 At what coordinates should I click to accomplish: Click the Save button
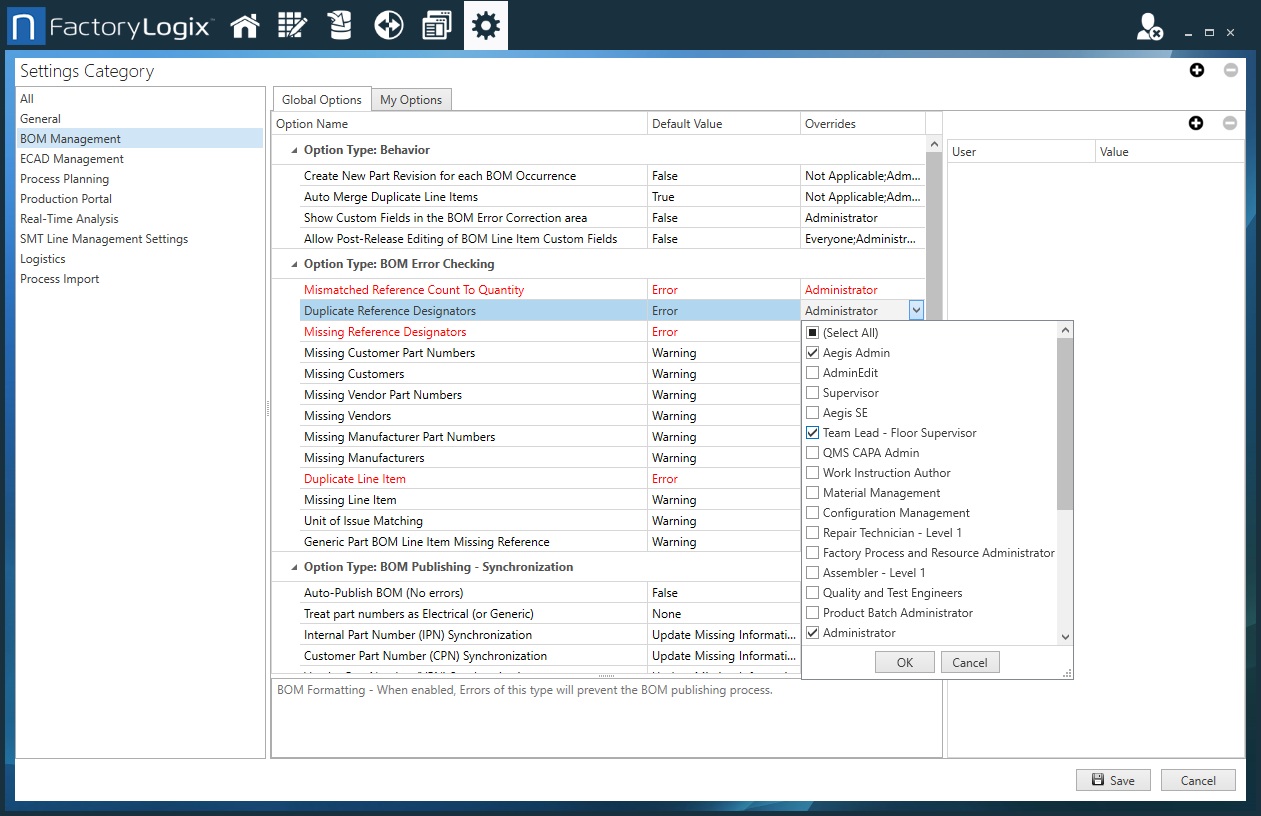click(x=1113, y=780)
